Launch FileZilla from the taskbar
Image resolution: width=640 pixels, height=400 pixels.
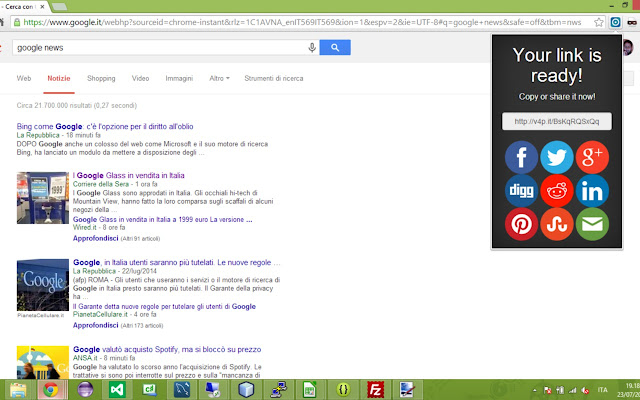[375, 390]
